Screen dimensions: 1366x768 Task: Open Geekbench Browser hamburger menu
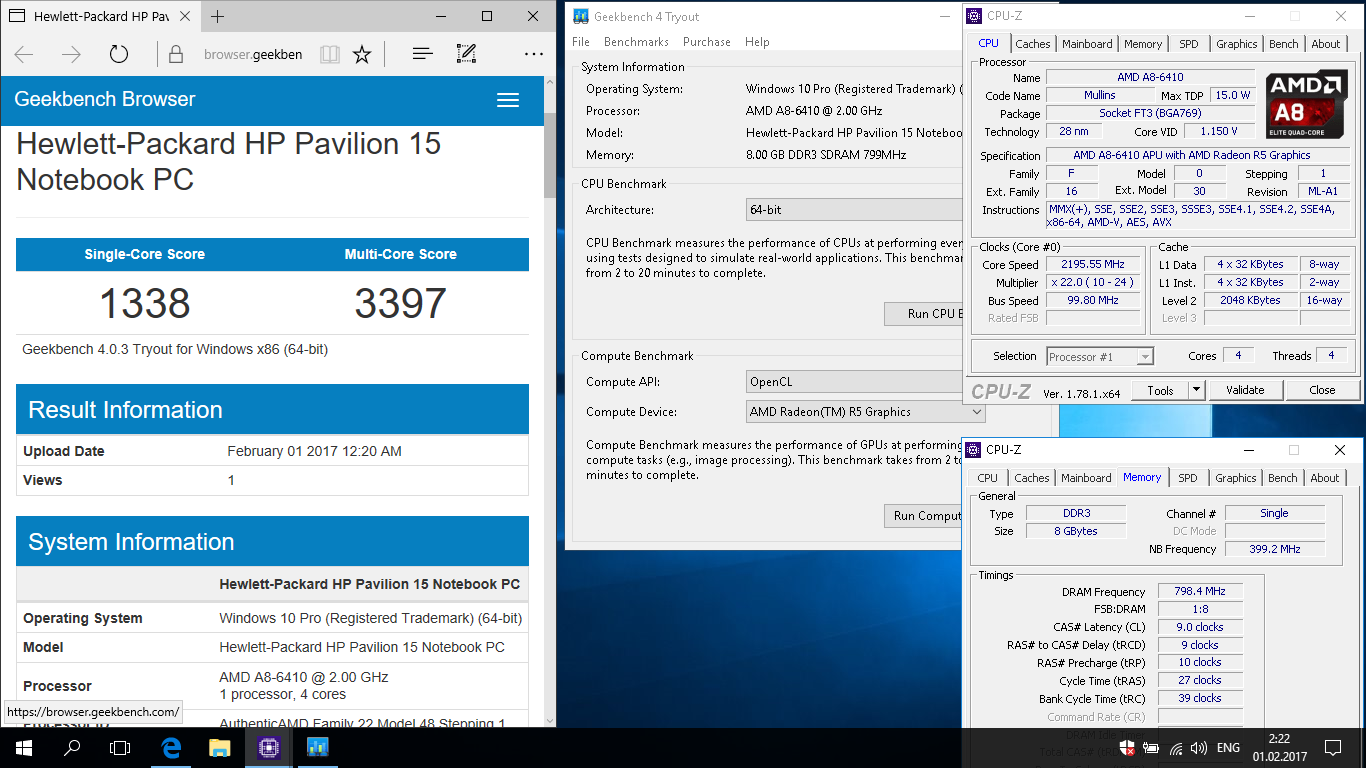tap(508, 100)
